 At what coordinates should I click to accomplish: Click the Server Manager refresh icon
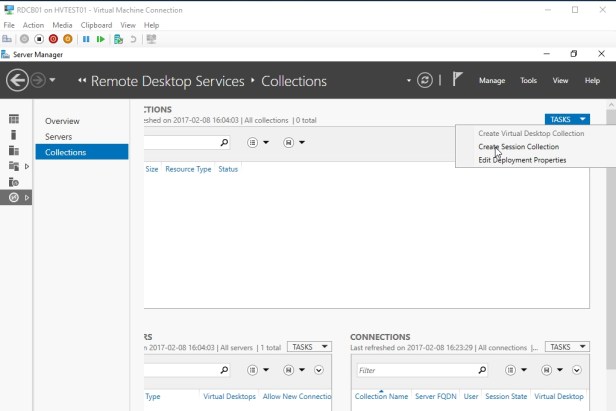pyautogui.click(x=426, y=80)
